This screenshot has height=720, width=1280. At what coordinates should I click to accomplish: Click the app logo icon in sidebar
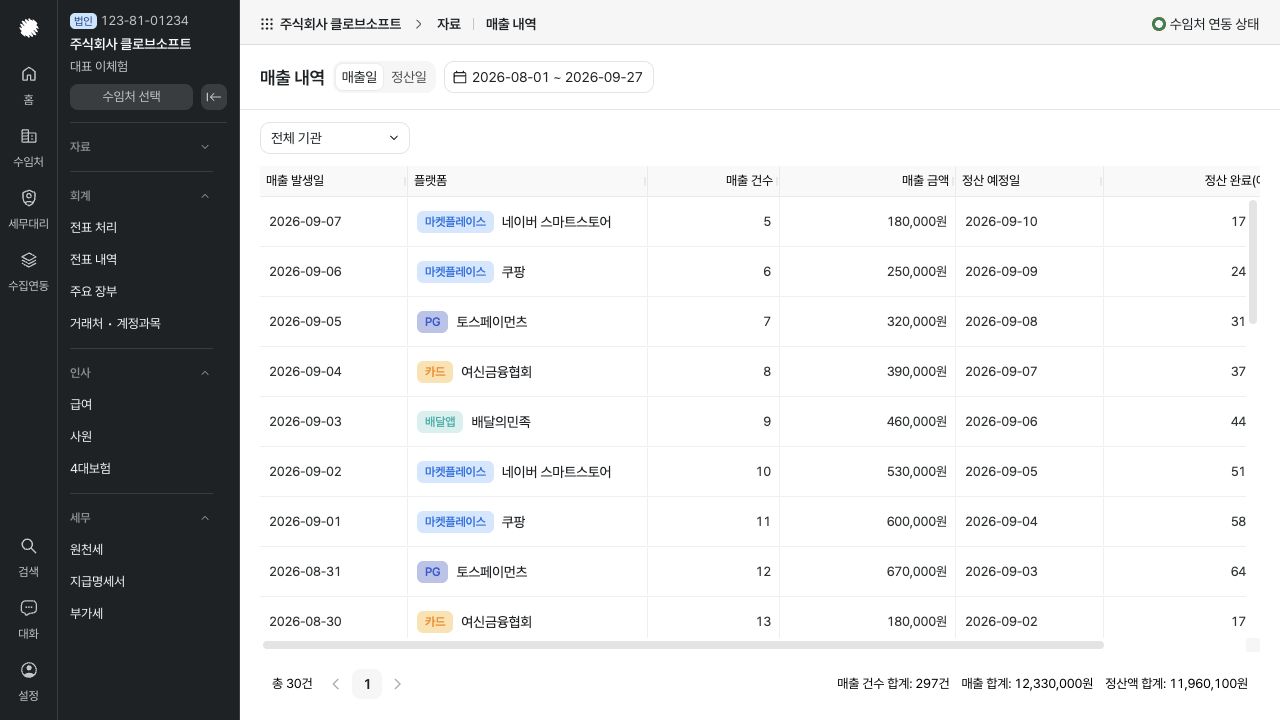[29, 28]
